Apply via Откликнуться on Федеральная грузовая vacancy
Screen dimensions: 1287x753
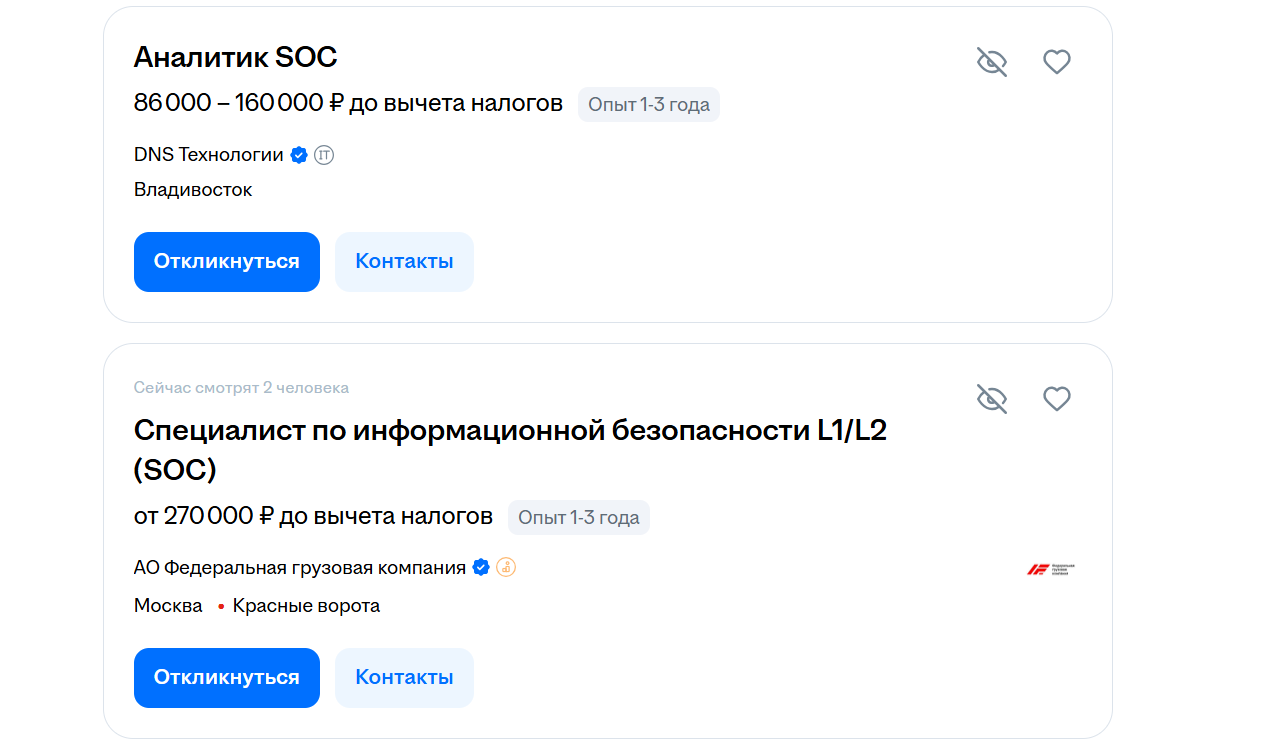[x=227, y=678]
